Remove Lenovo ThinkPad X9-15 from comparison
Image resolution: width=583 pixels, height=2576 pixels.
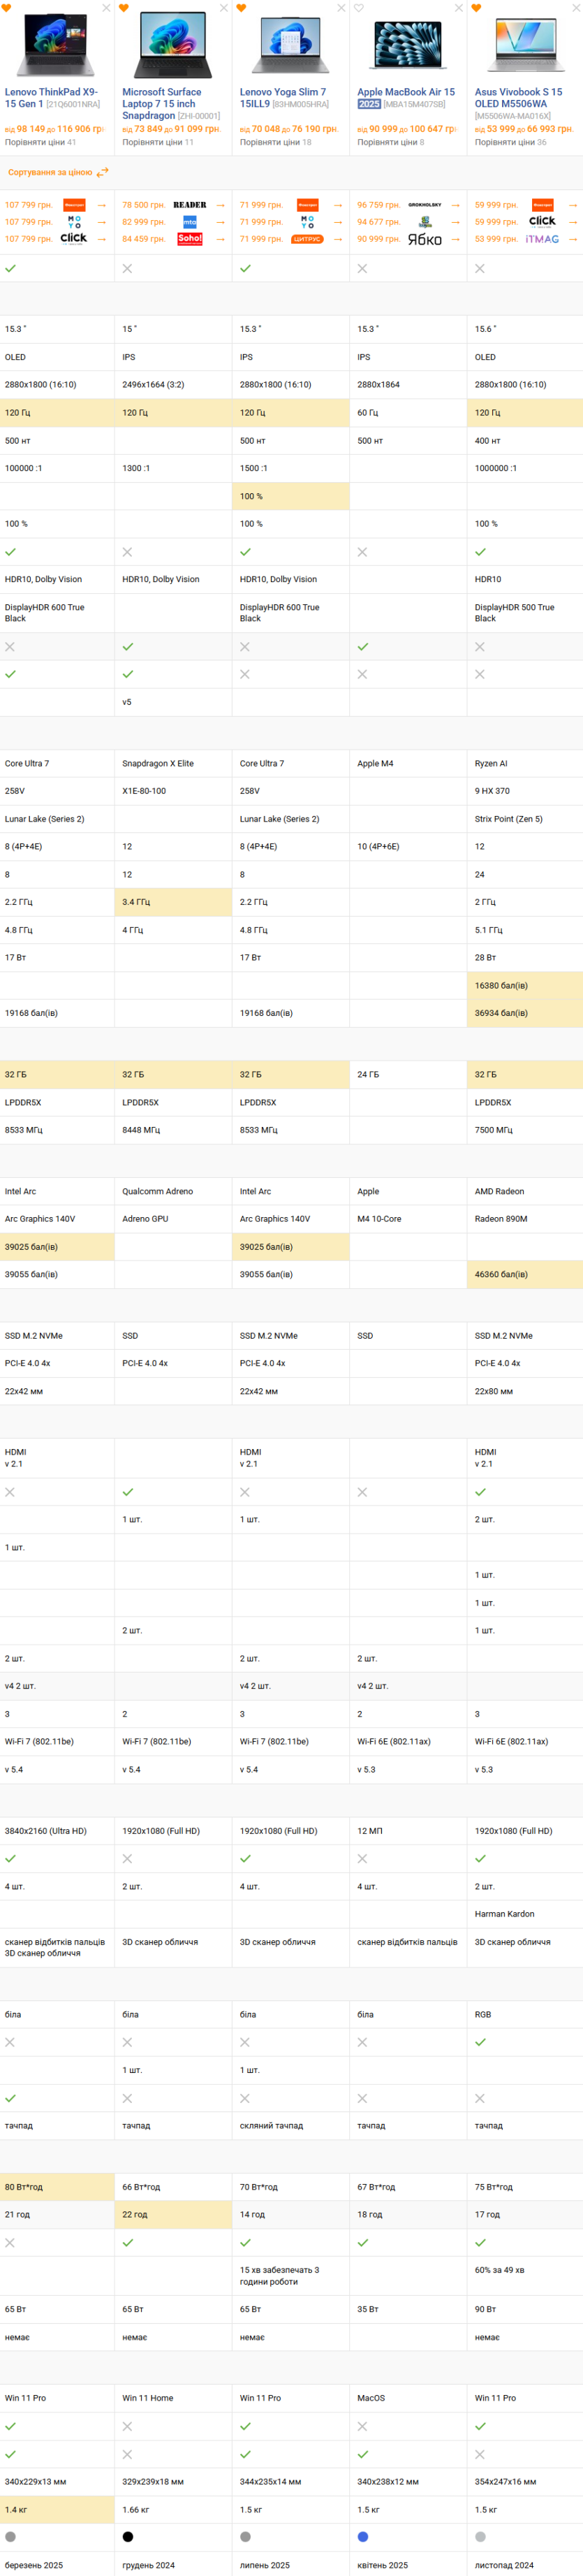coord(106,8)
